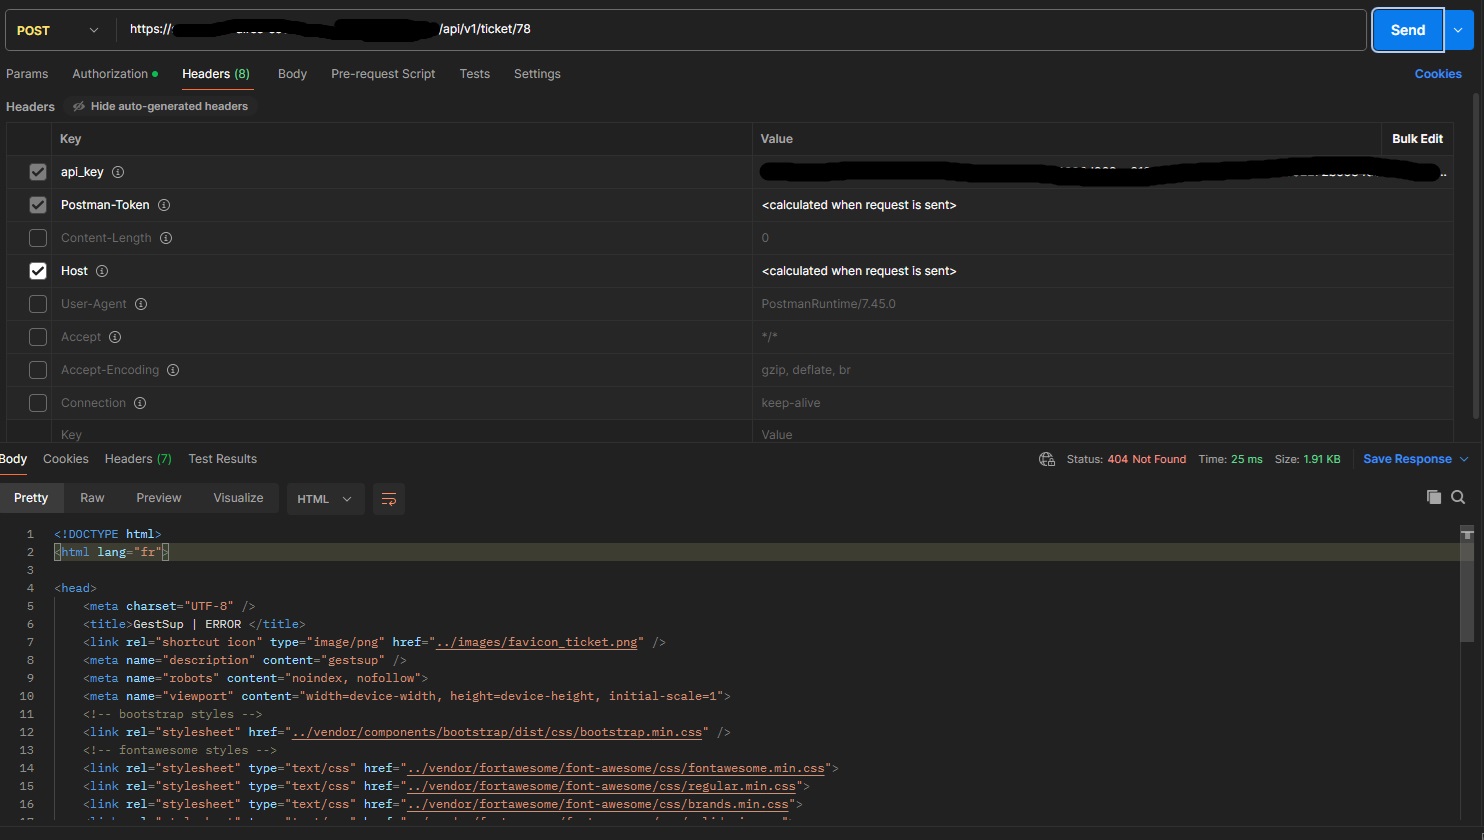Expand the Send button arrow dropdown
The width and height of the screenshot is (1484, 840).
pos(1458,30)
